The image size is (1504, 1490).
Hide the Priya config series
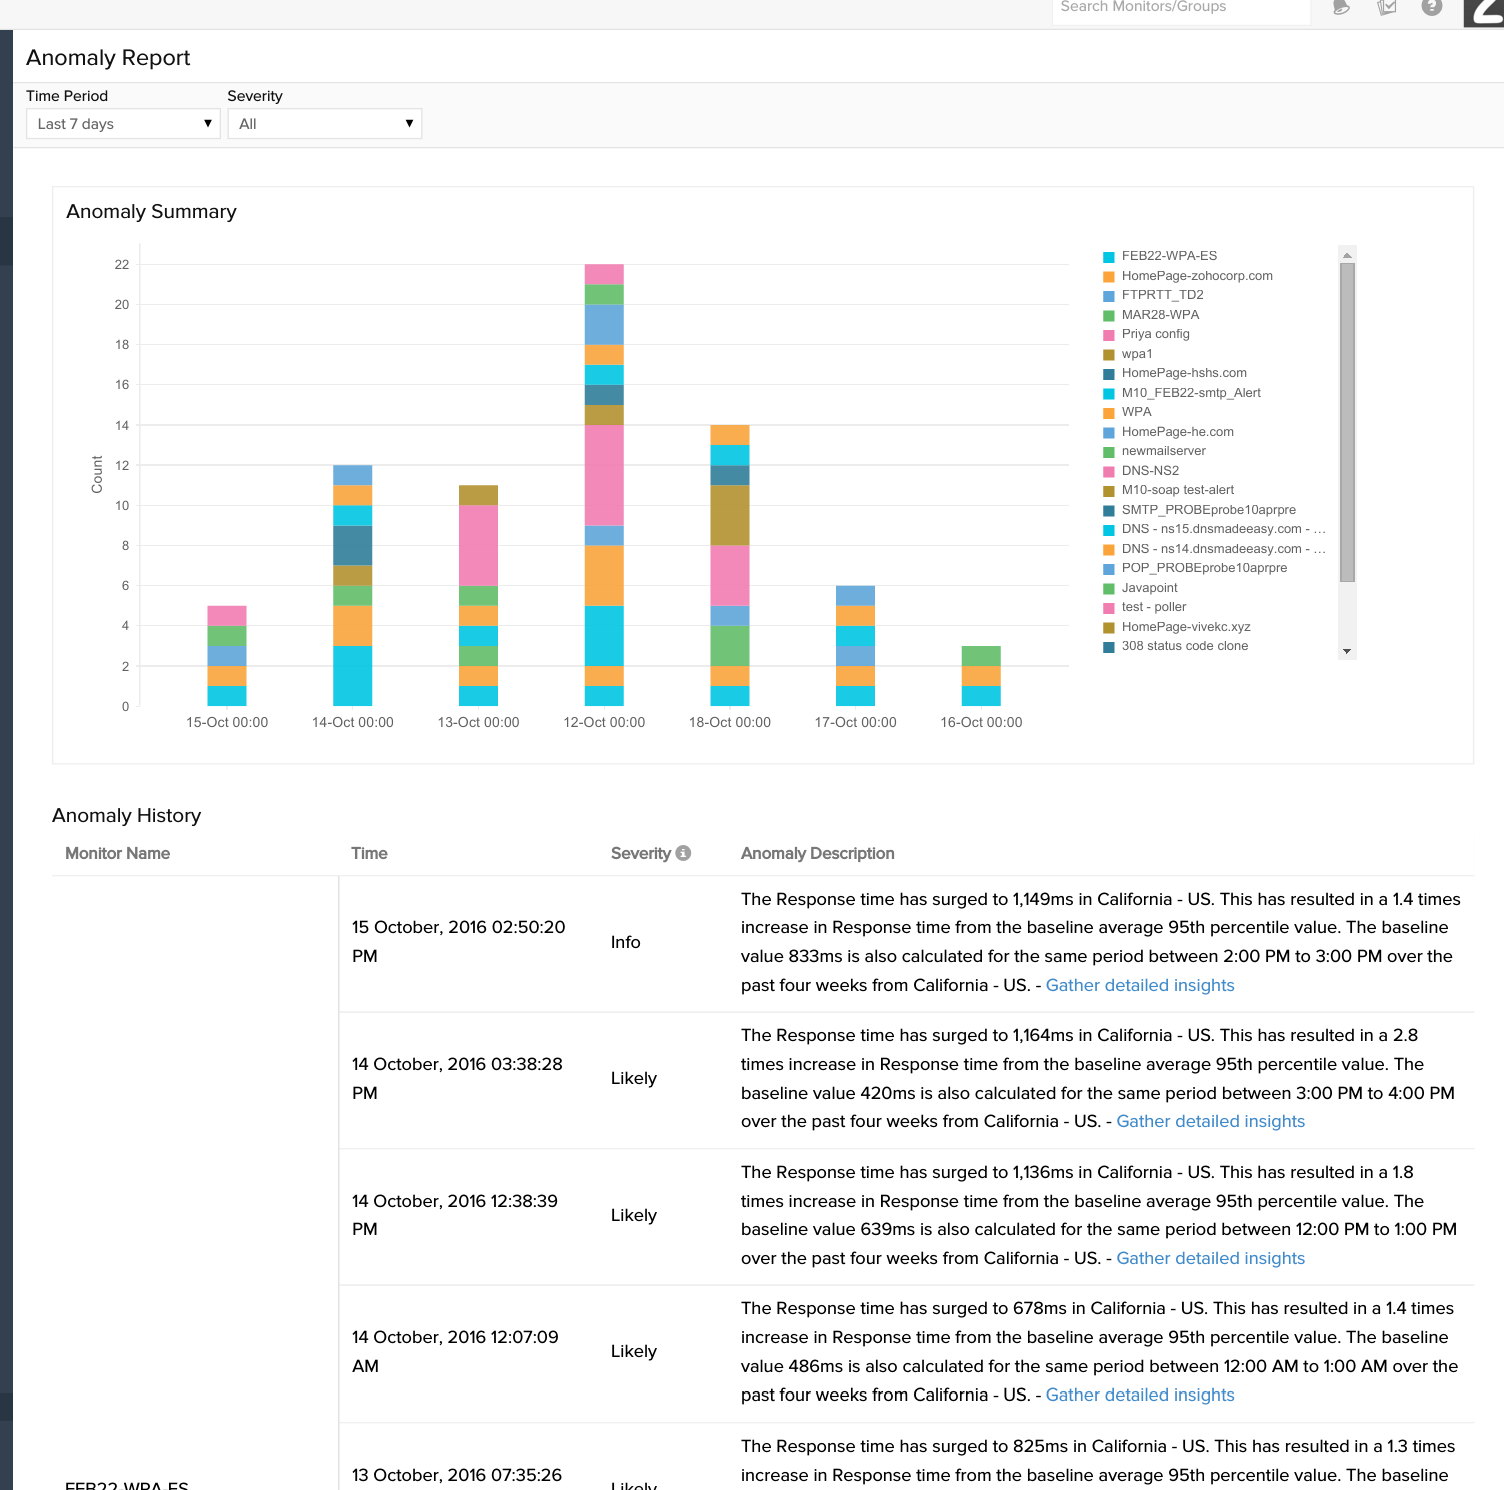pos(1155,334)
